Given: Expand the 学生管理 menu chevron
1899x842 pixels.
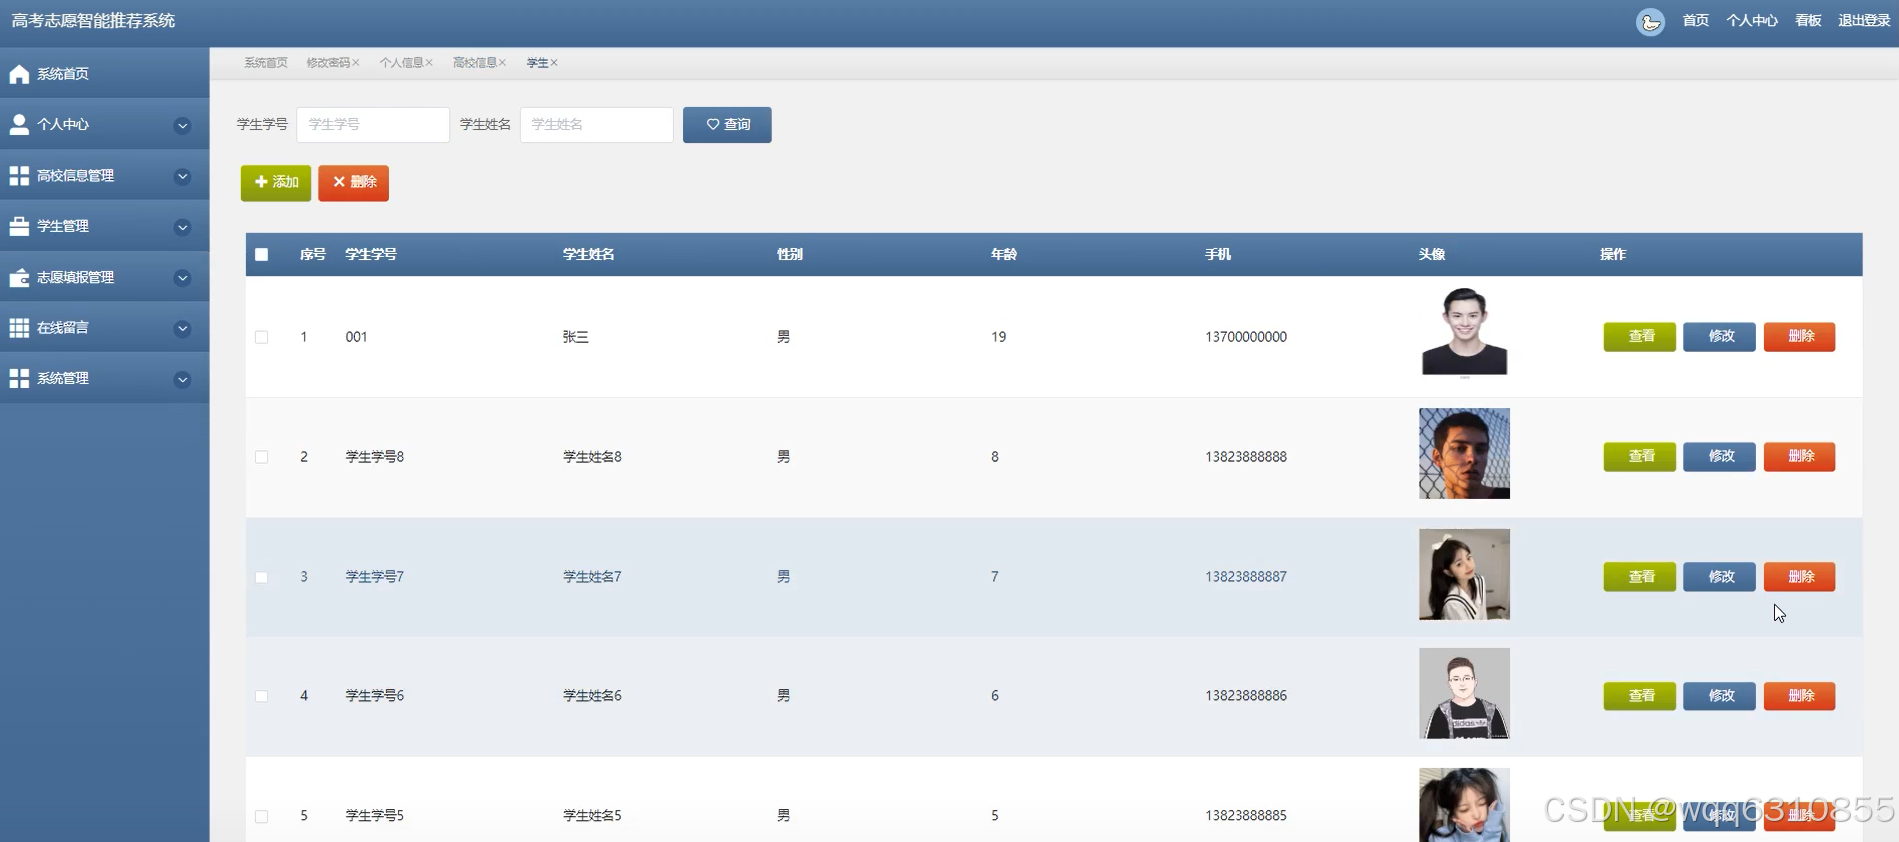Looking at the screenshot, I should pyautogui.click(x=182, y=227).
